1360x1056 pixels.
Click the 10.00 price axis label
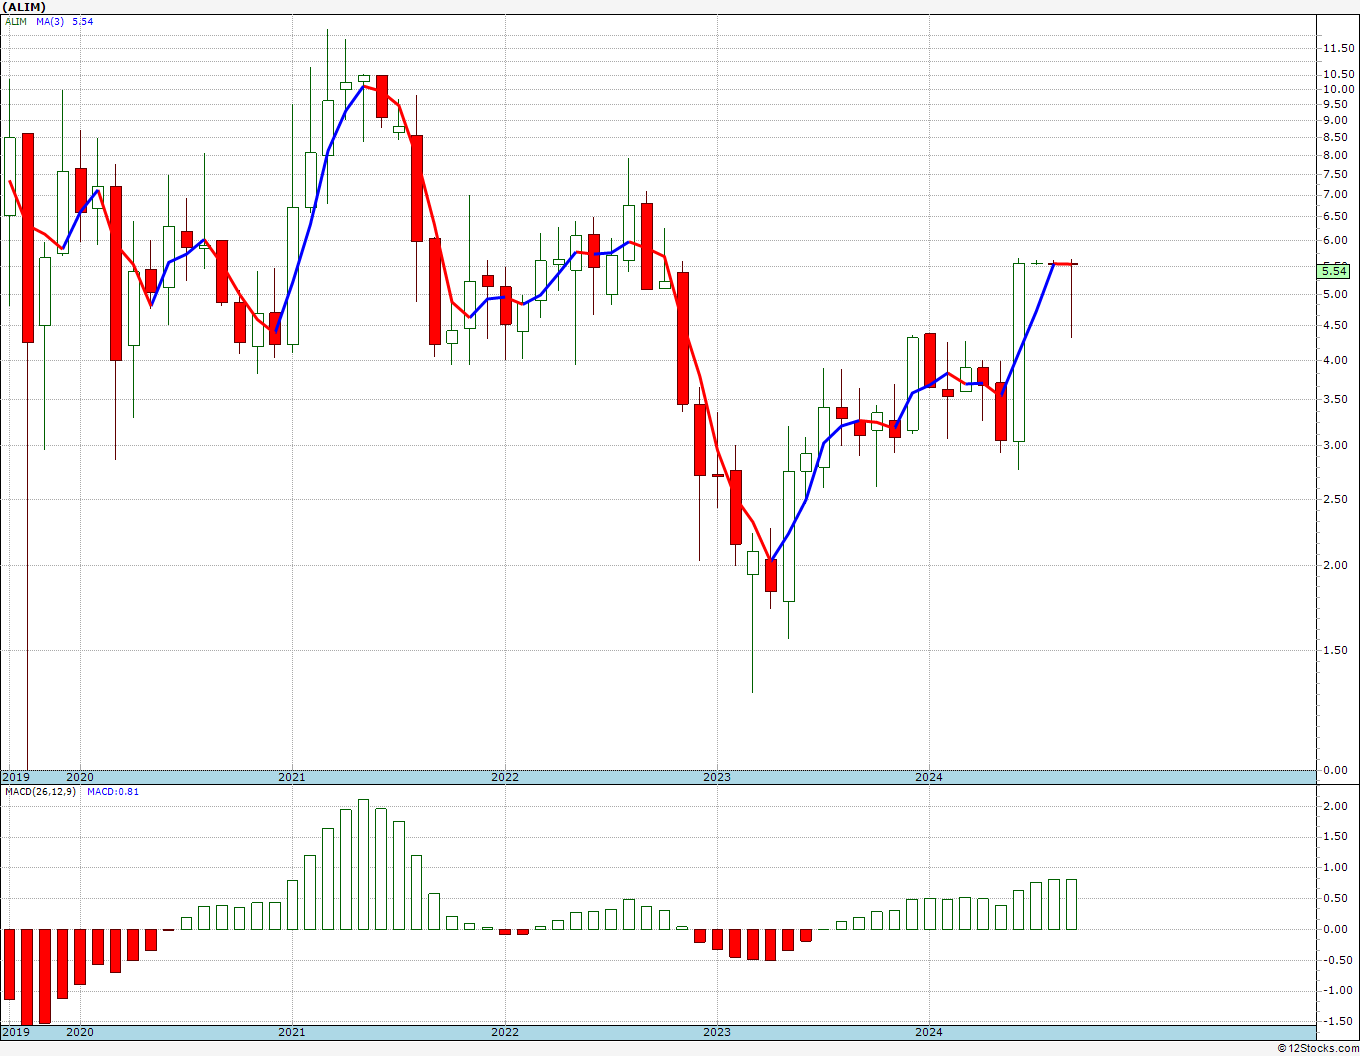pyautogui.click(x=1337, y=89)
